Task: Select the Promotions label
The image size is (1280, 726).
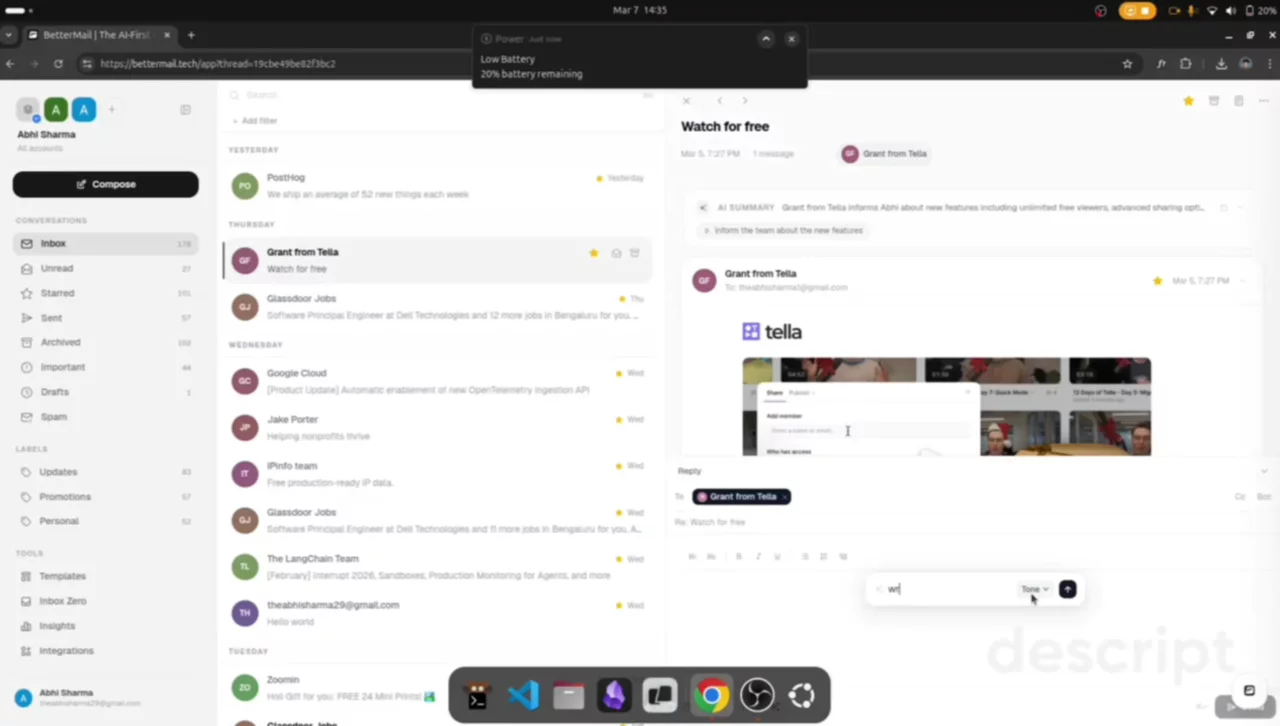Action: [x=105, y=497]
